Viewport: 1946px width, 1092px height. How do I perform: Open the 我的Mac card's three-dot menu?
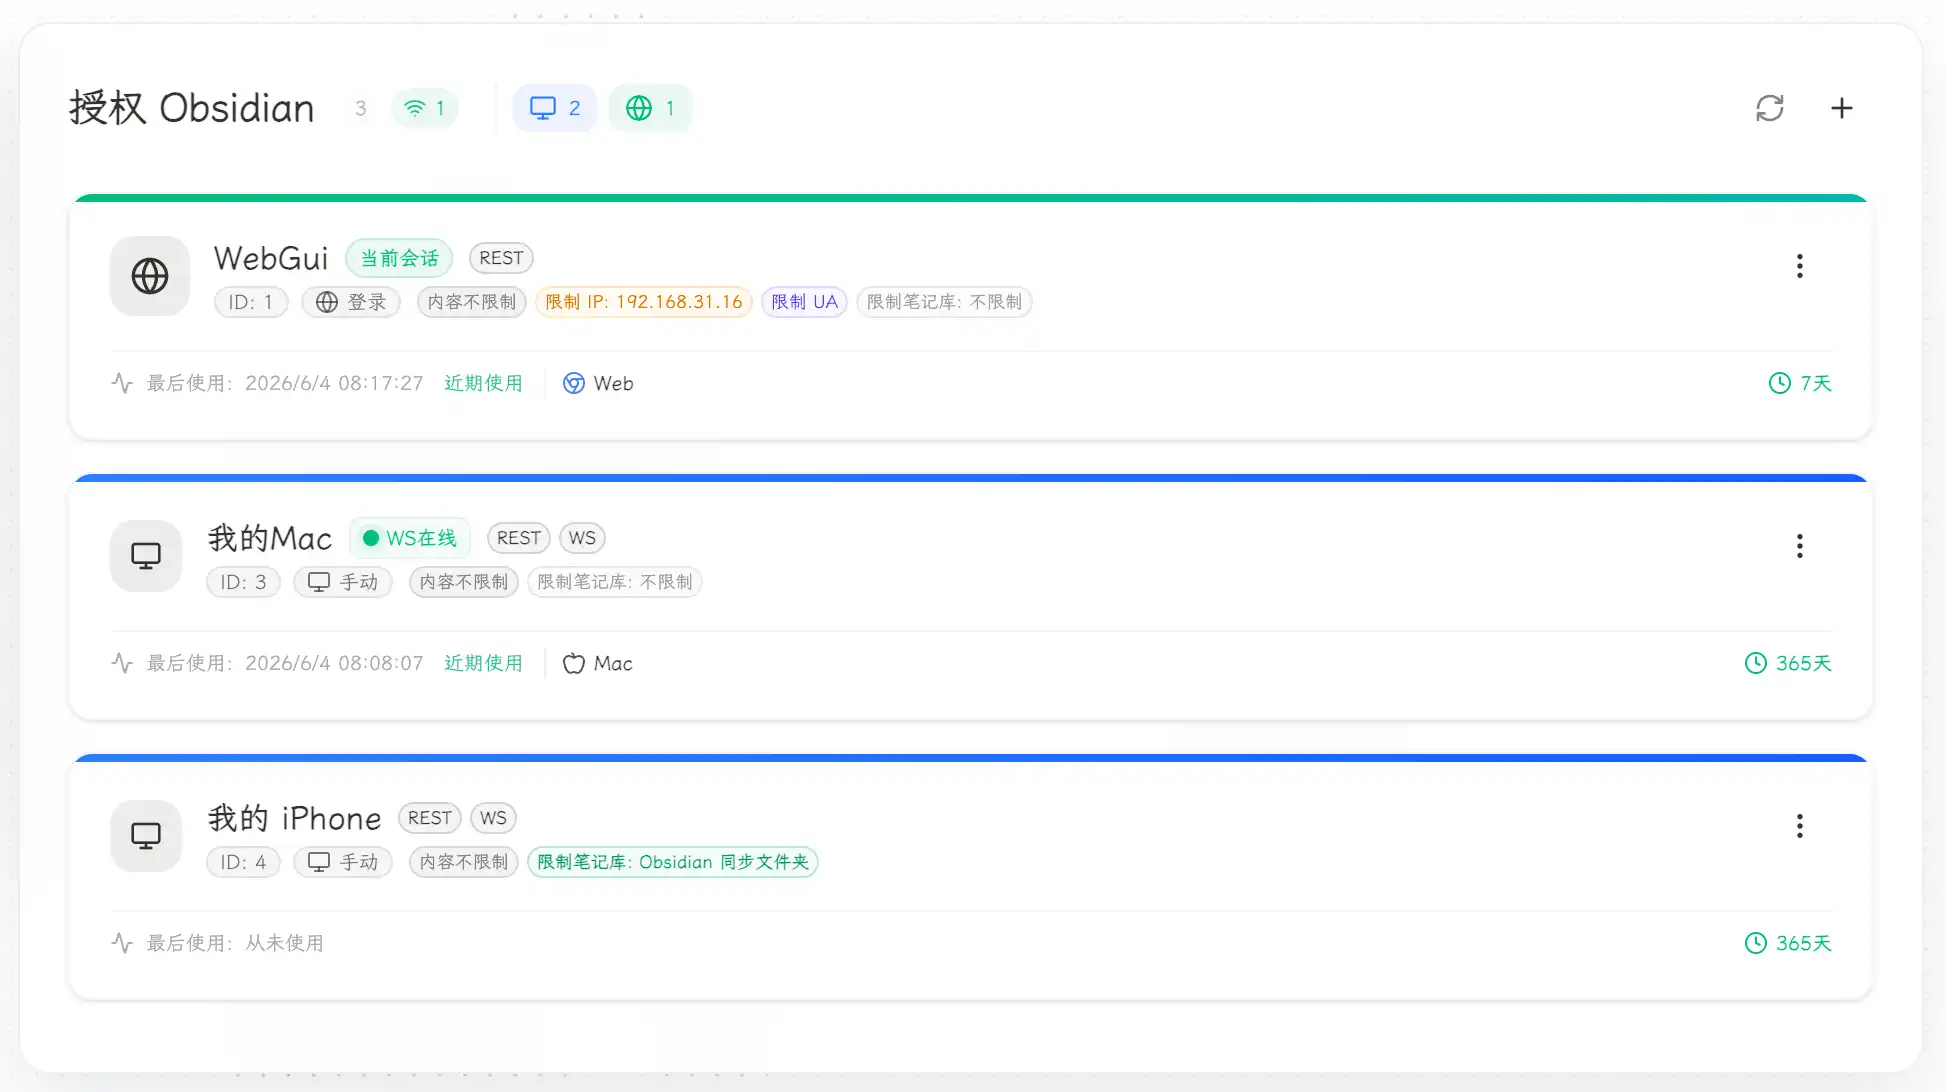tap(1799, 546)
